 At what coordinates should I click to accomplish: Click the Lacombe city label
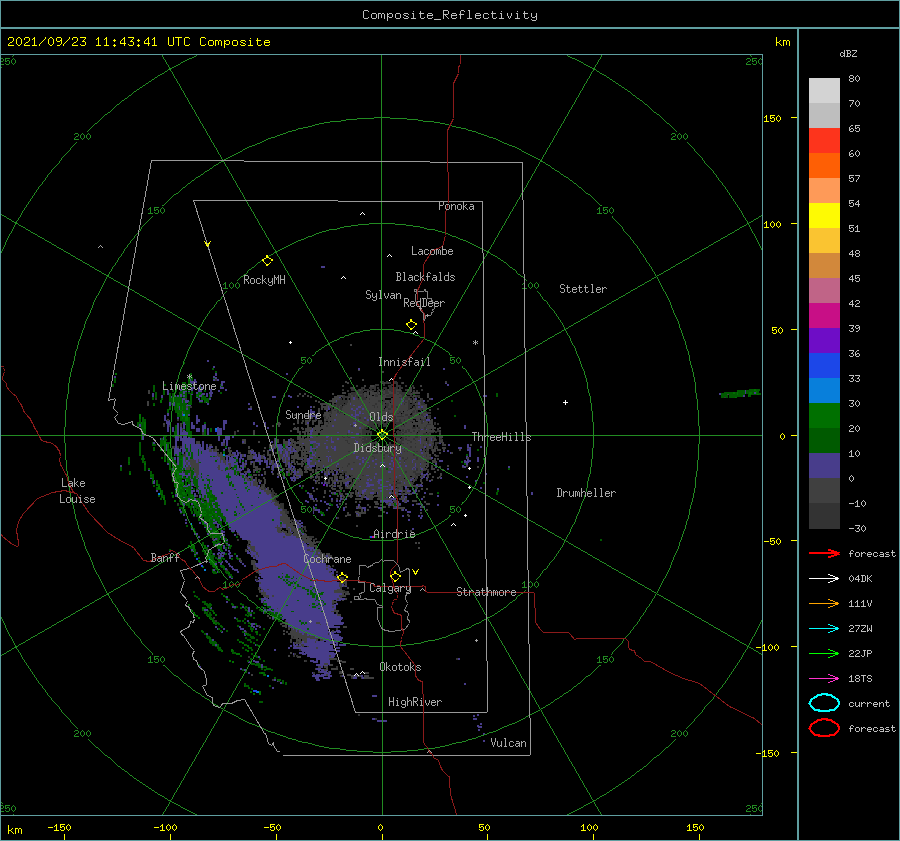432,251
